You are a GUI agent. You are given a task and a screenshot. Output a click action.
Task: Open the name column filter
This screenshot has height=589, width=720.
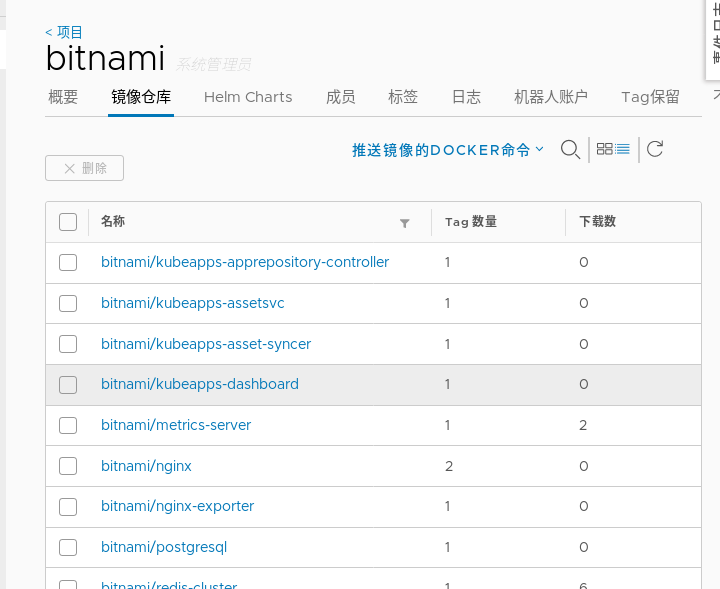405,223
